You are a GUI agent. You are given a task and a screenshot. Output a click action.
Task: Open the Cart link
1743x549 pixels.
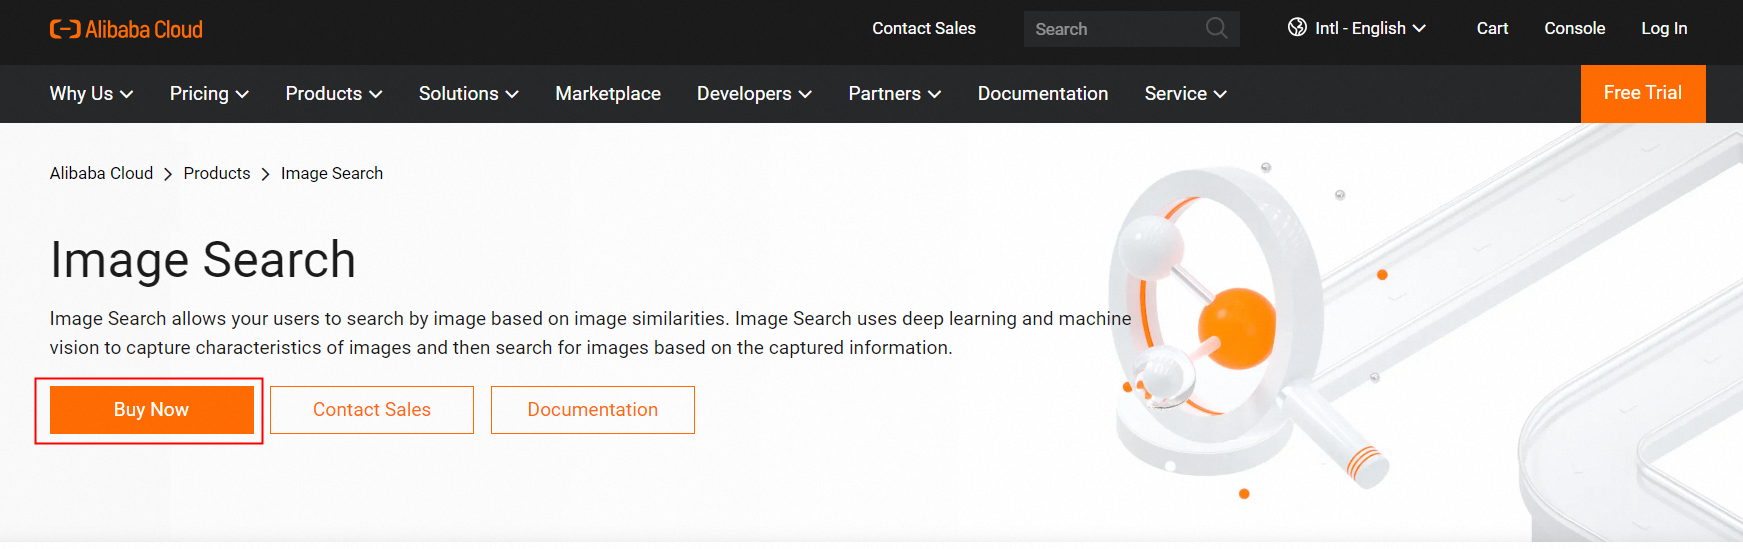tap(1492, 28)
